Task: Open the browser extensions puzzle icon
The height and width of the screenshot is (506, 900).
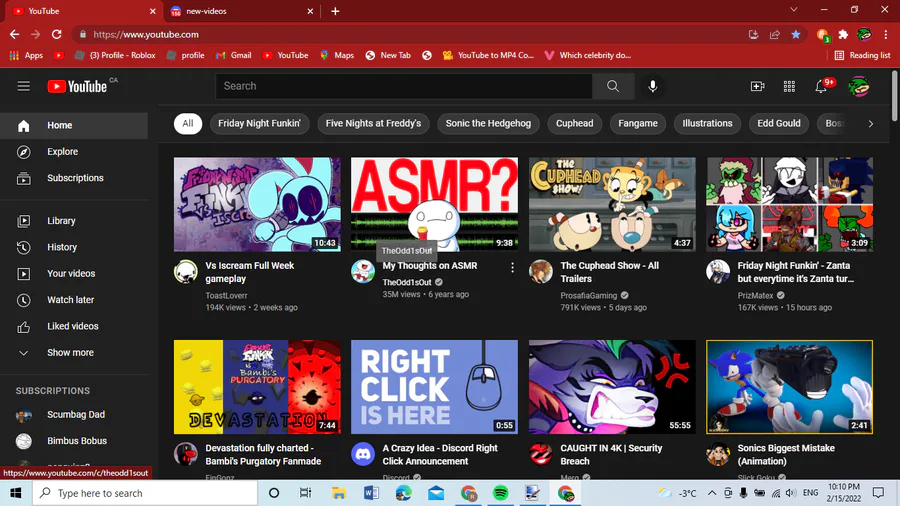Action: (843, 34)
